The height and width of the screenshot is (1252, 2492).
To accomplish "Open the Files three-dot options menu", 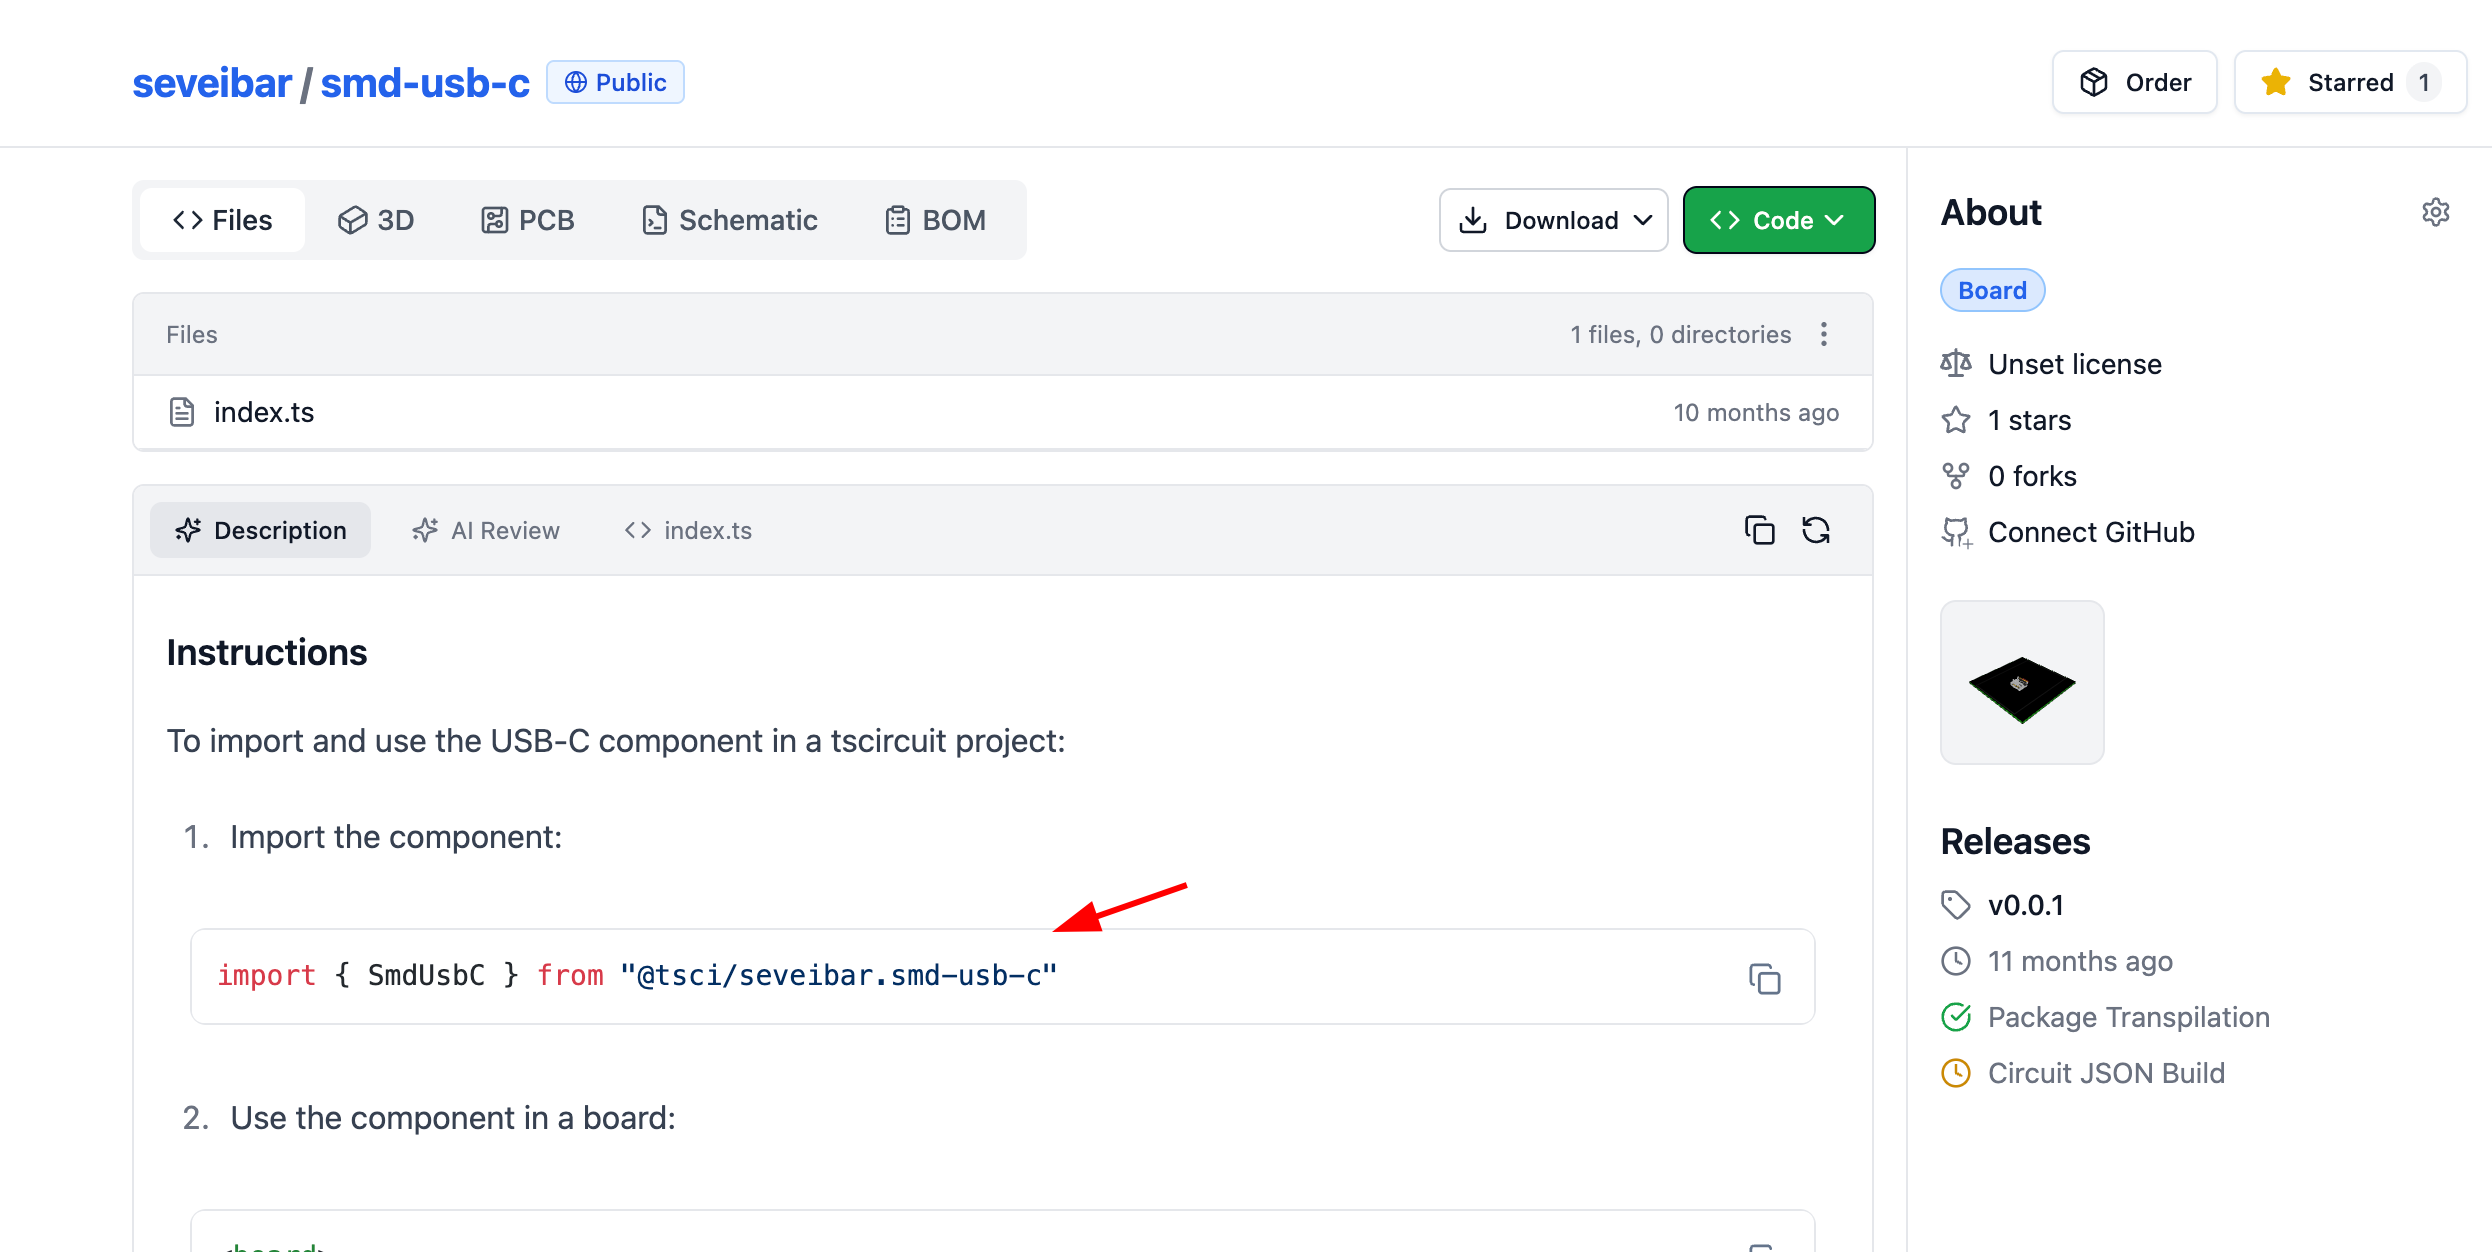I will point(1824,334).
